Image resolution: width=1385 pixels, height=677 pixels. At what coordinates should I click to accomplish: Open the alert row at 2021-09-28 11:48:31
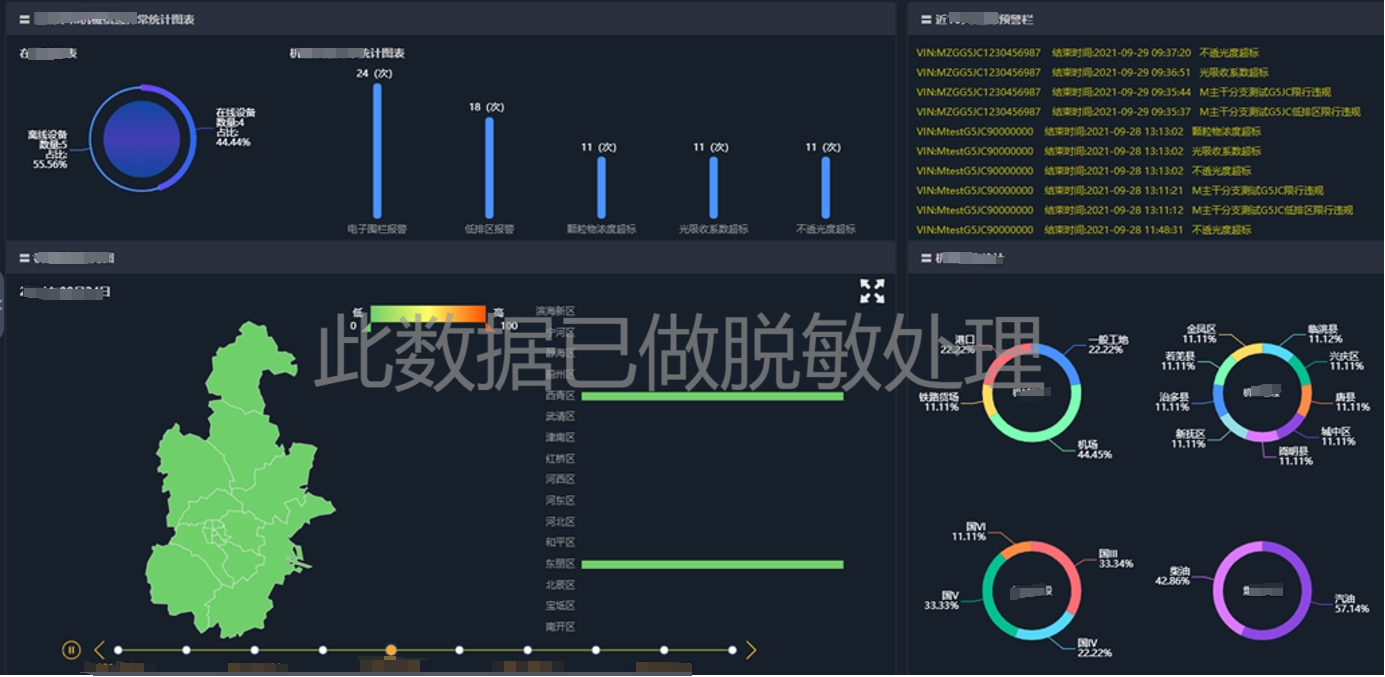click(1083, 230)
